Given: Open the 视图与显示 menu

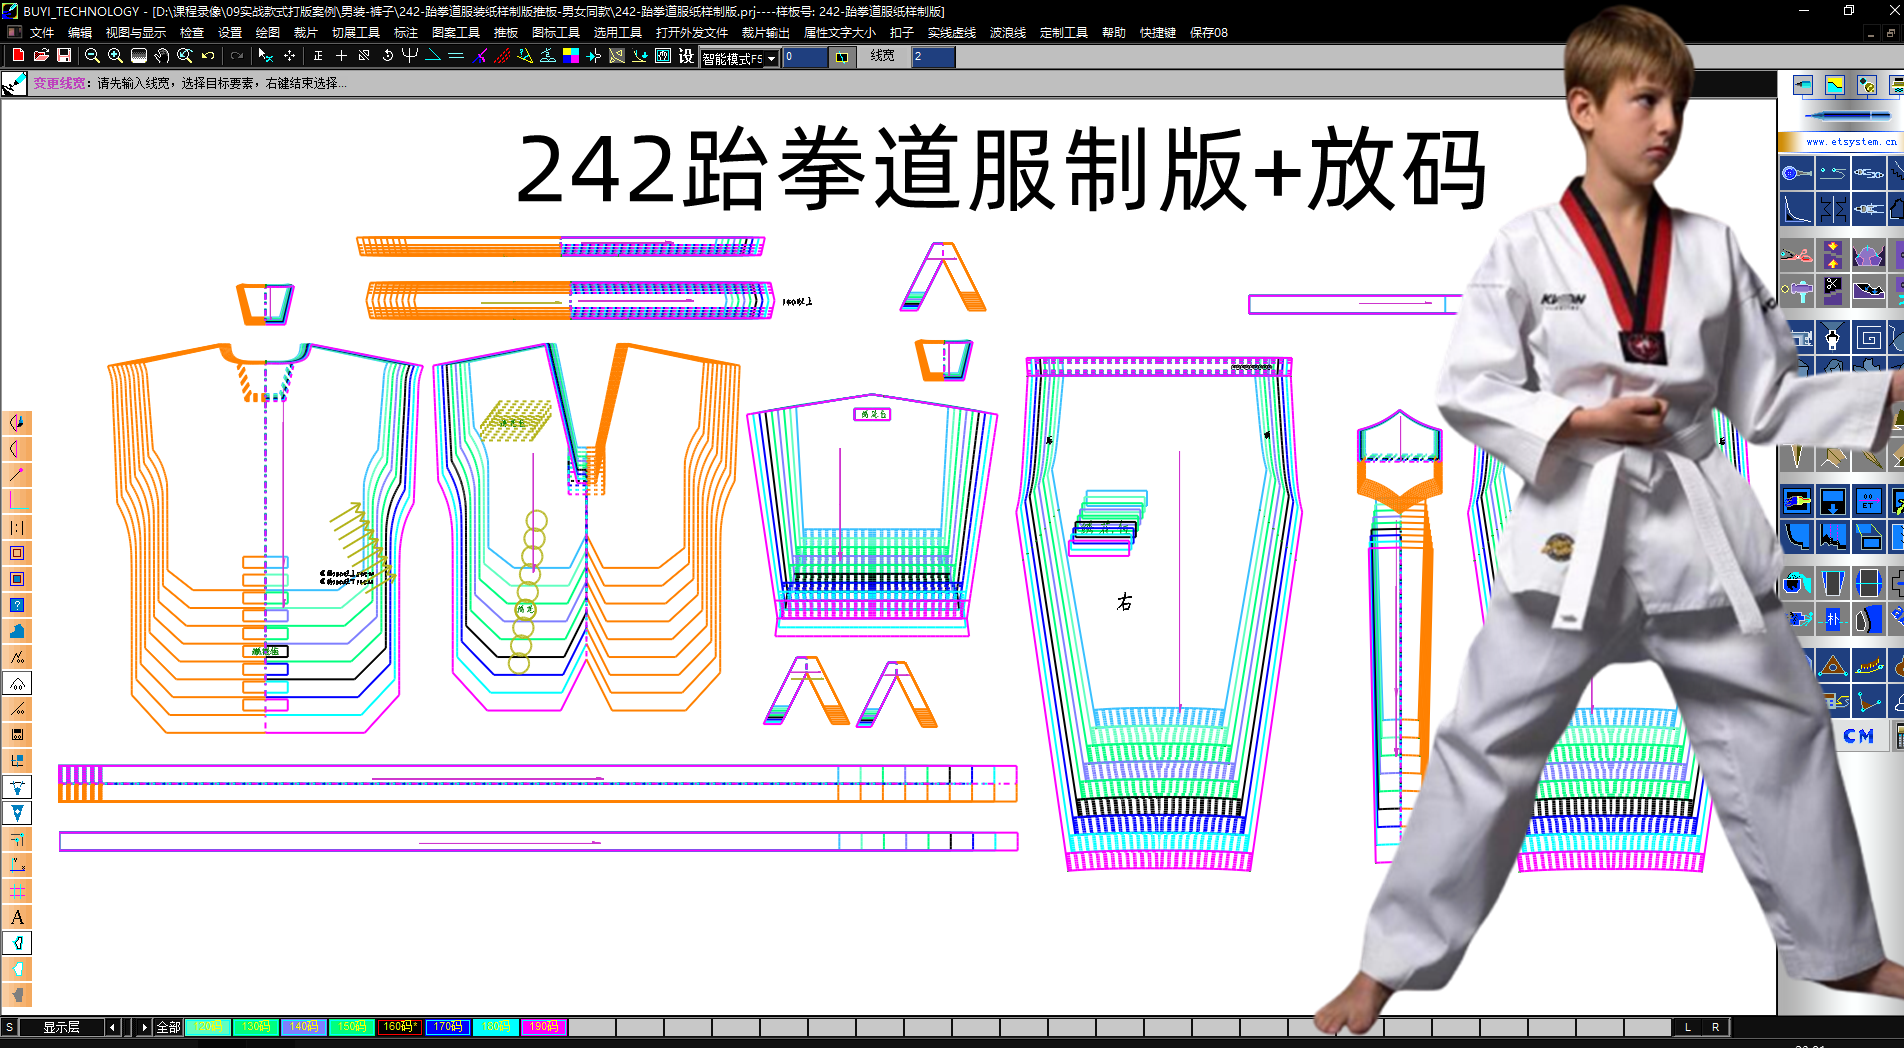Looking at the screenshot, I should [136, 32].
